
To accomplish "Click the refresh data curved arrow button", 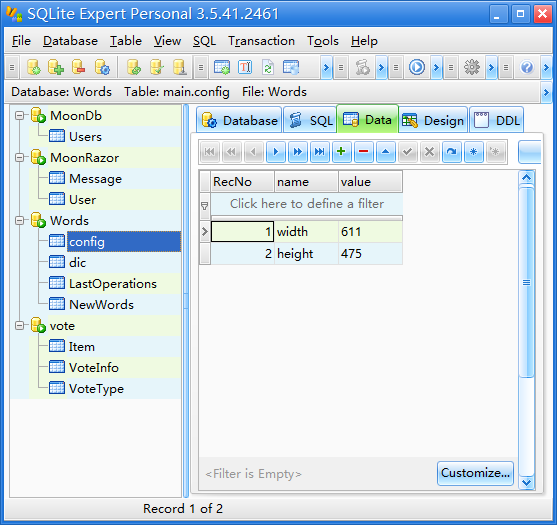I will point(451,152).
